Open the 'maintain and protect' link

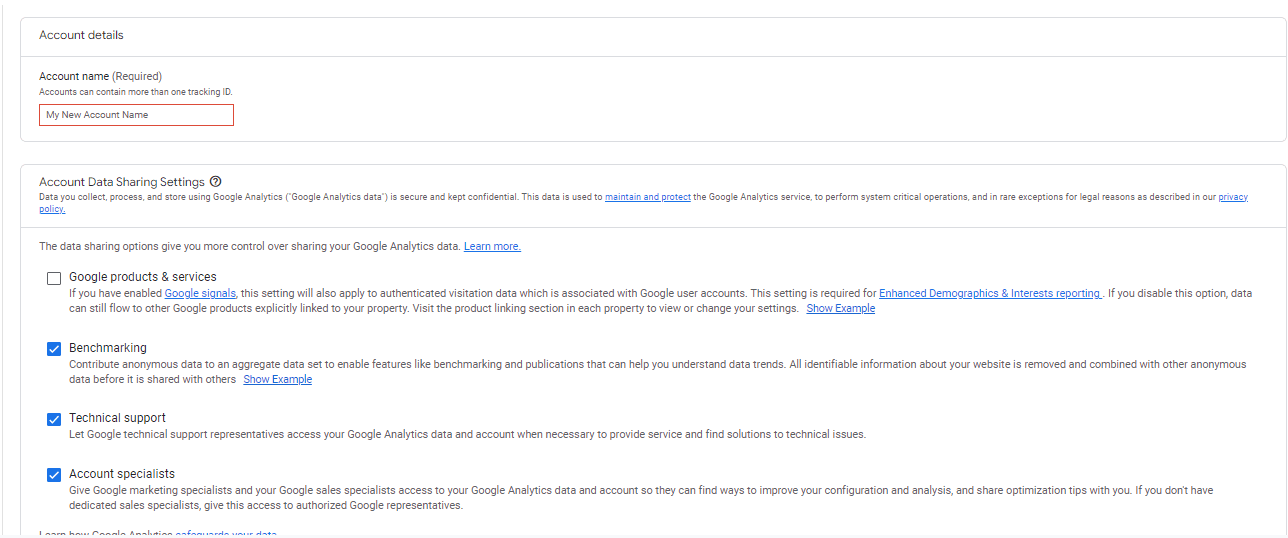click(x=648, y=197)
